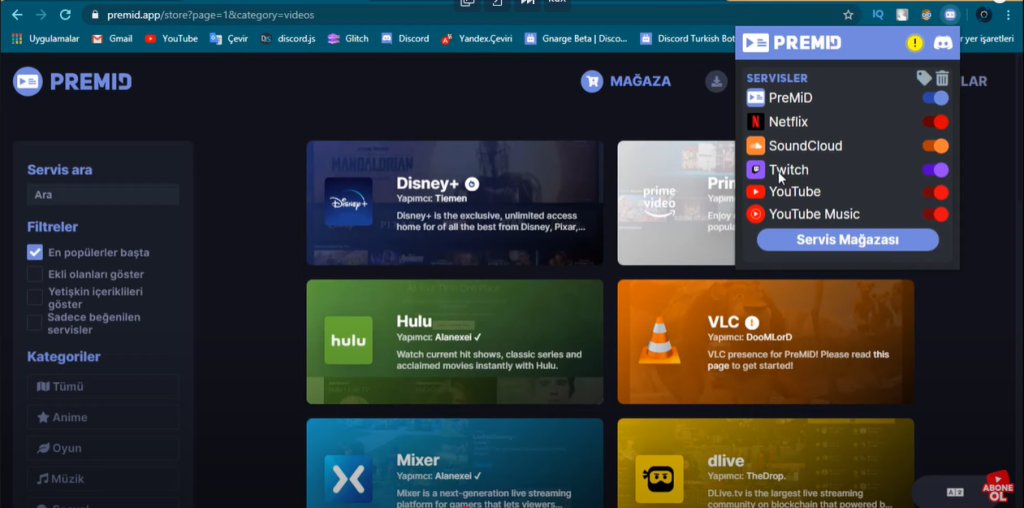Viewport: 1024px width, 508px height.
Task: Click the prime video logo thumbnail
Action: coord(660,202)
